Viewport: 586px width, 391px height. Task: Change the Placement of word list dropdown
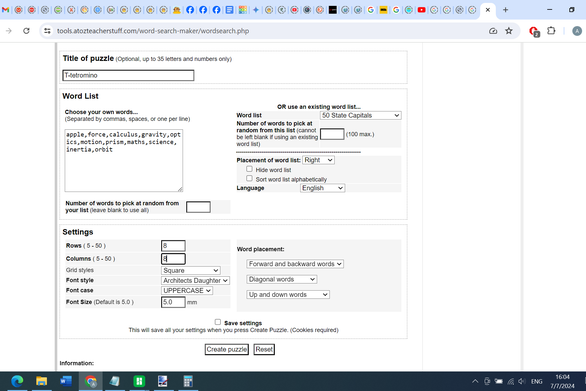pos(318,160)
